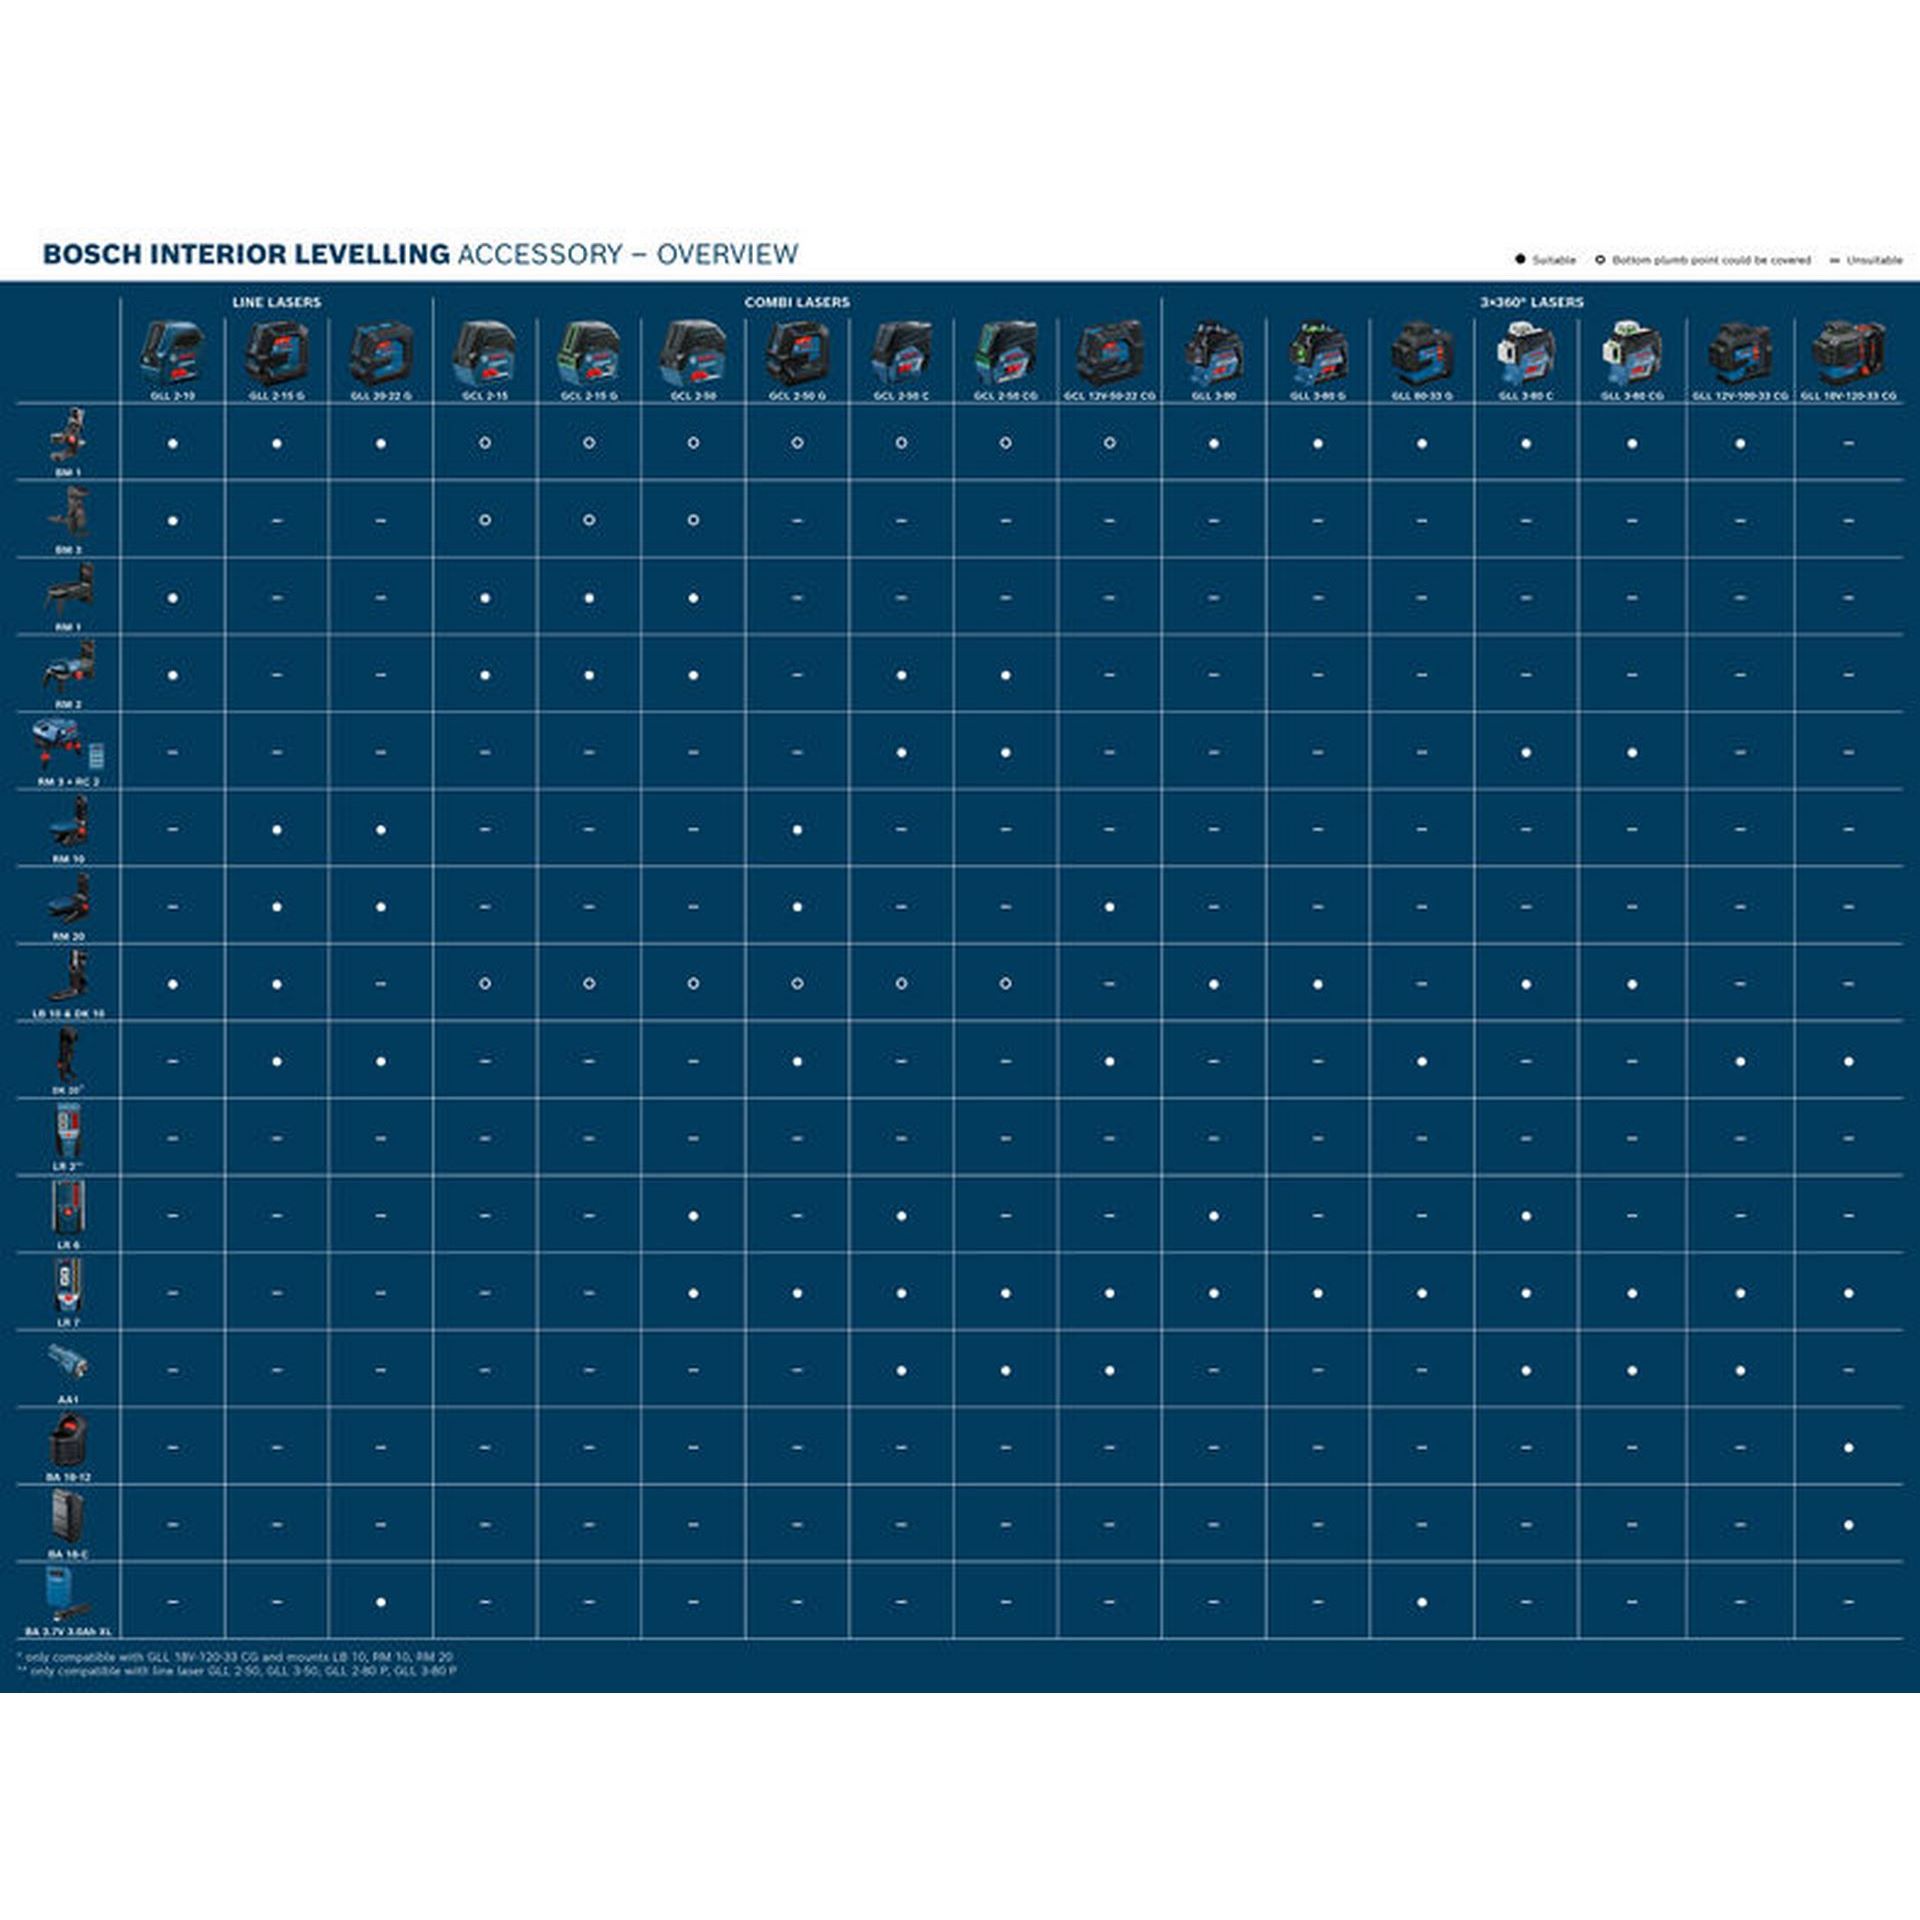Click the COMBI LASERS column group heading

point(797,302)
